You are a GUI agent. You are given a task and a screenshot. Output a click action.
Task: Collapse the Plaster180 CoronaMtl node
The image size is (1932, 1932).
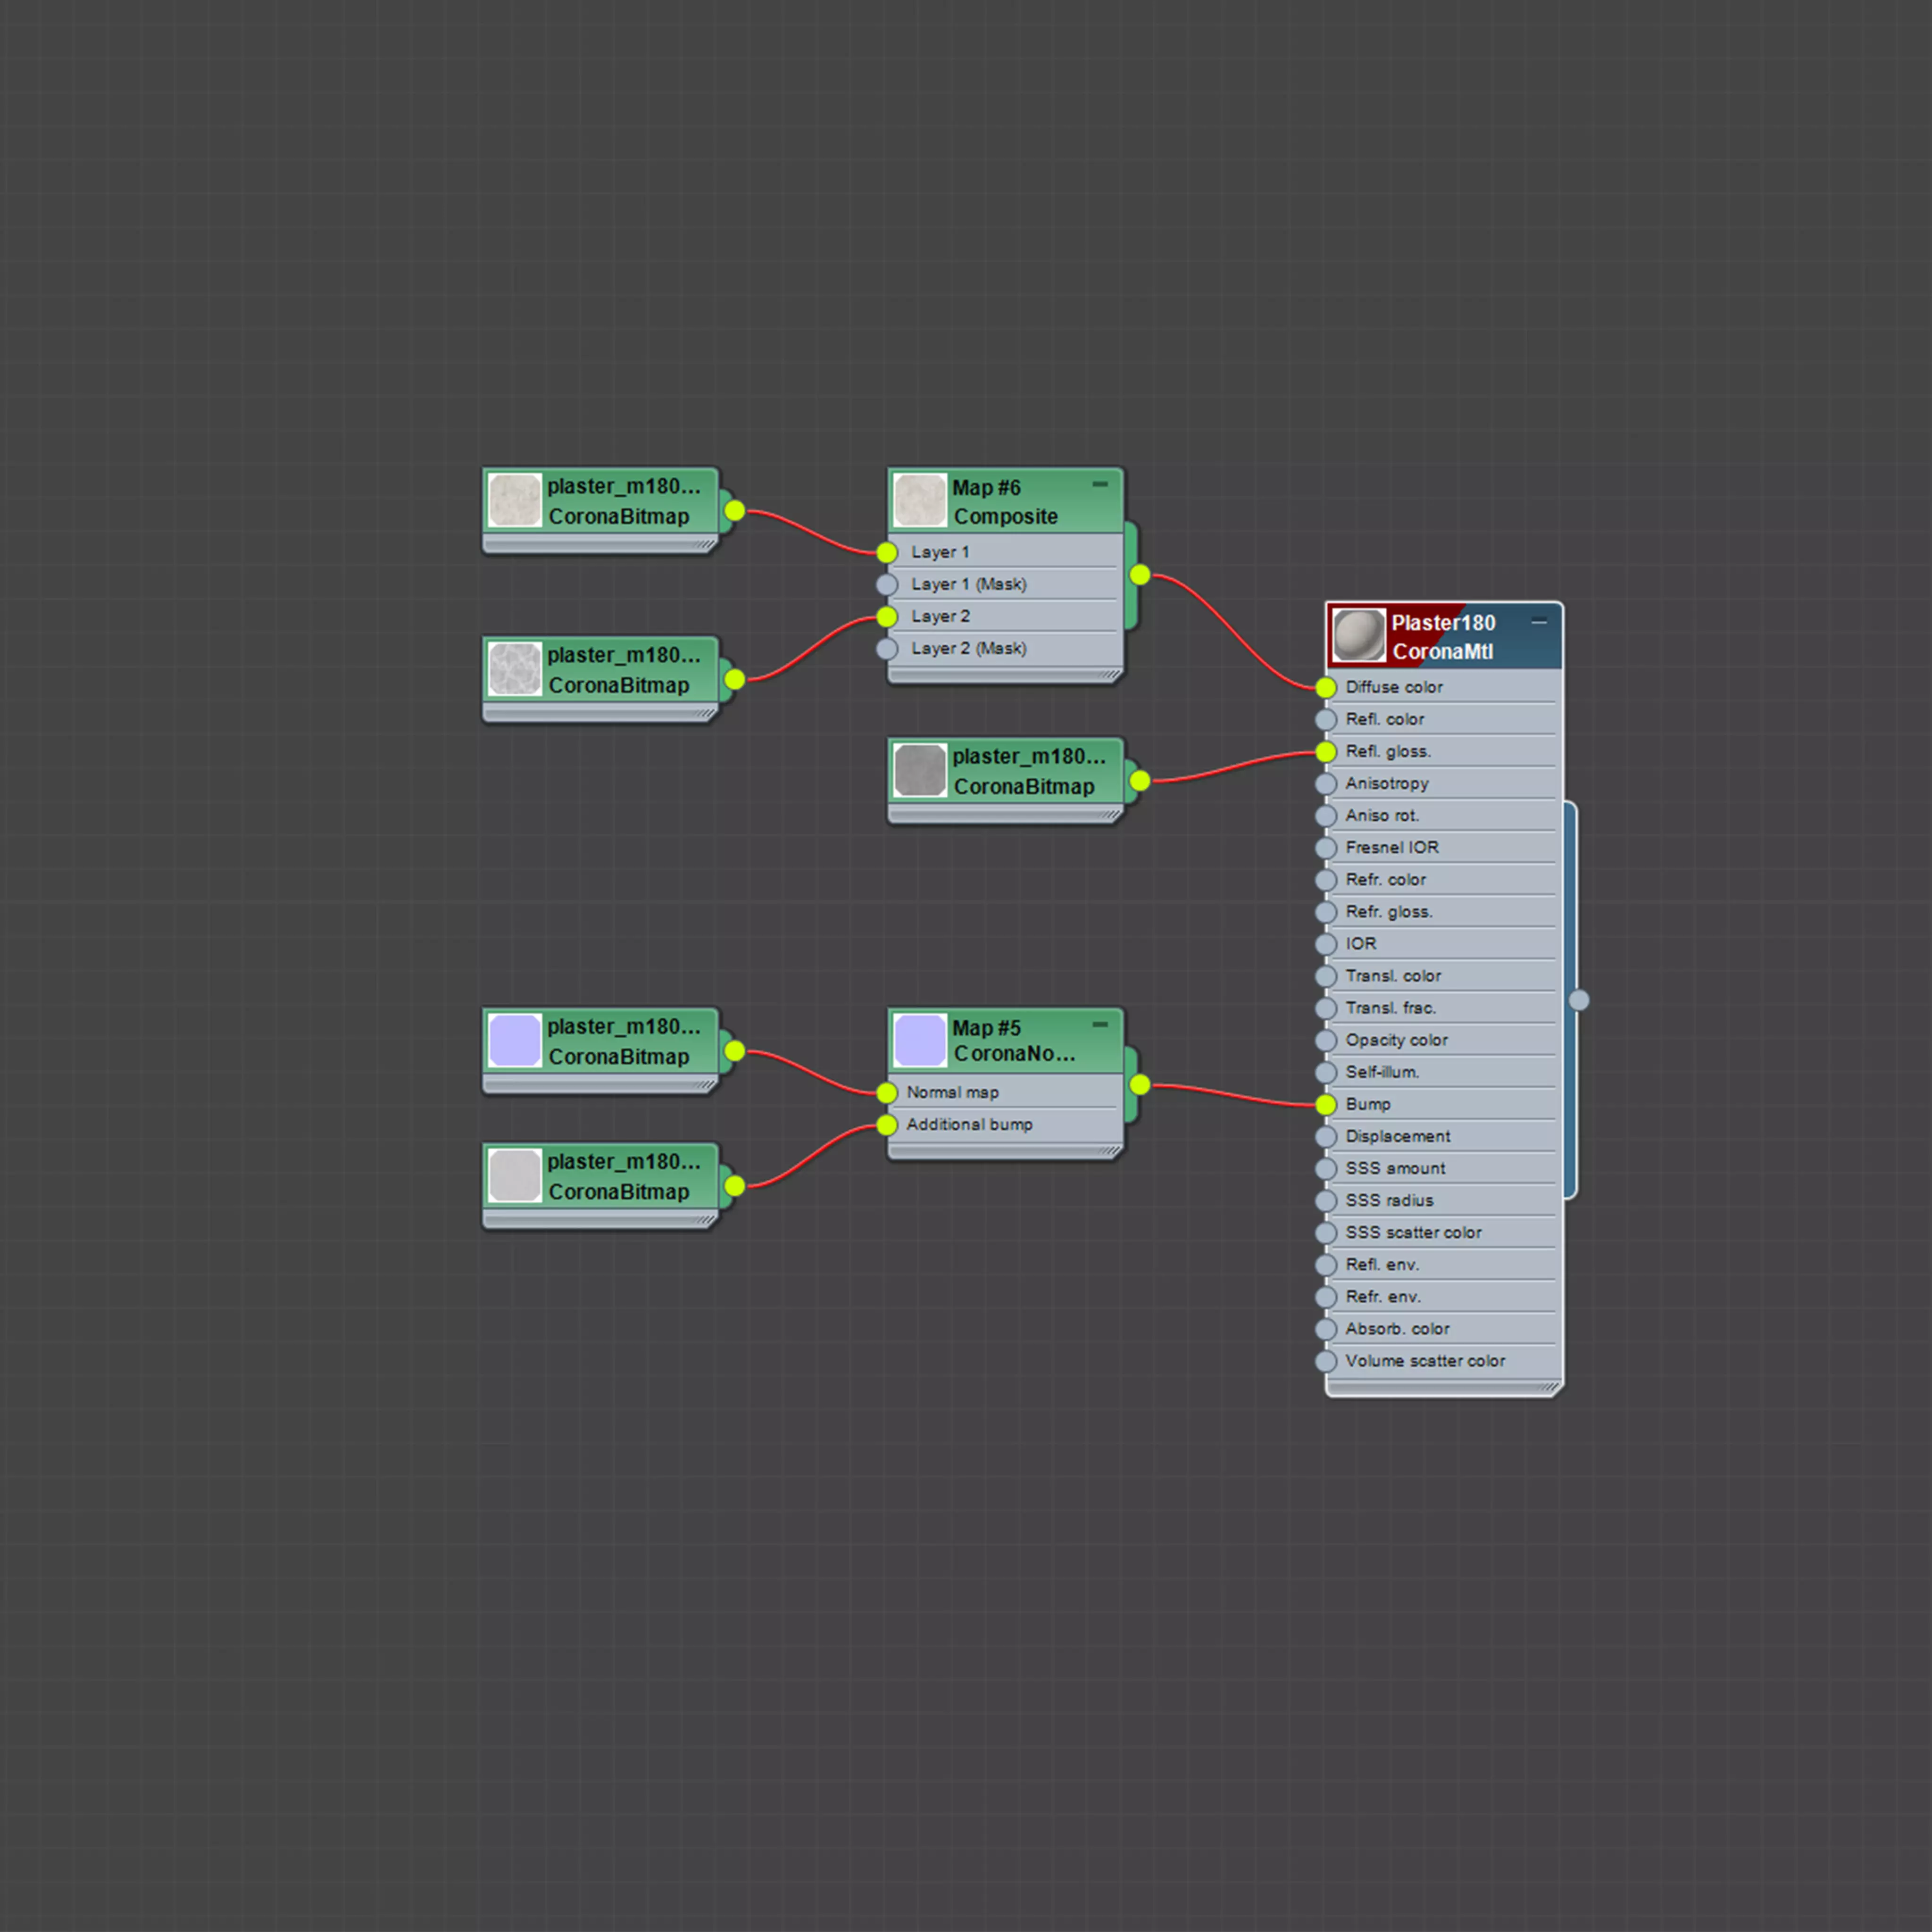point(1539,622)
